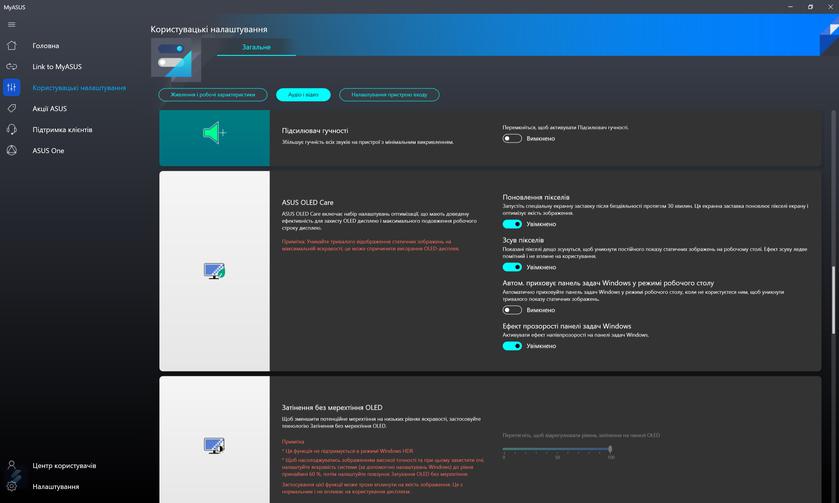Turn off the Зсув пікселів toggle
Image resolution: width=839 pixels, height=503 pixels.
[x=512, y=267]
